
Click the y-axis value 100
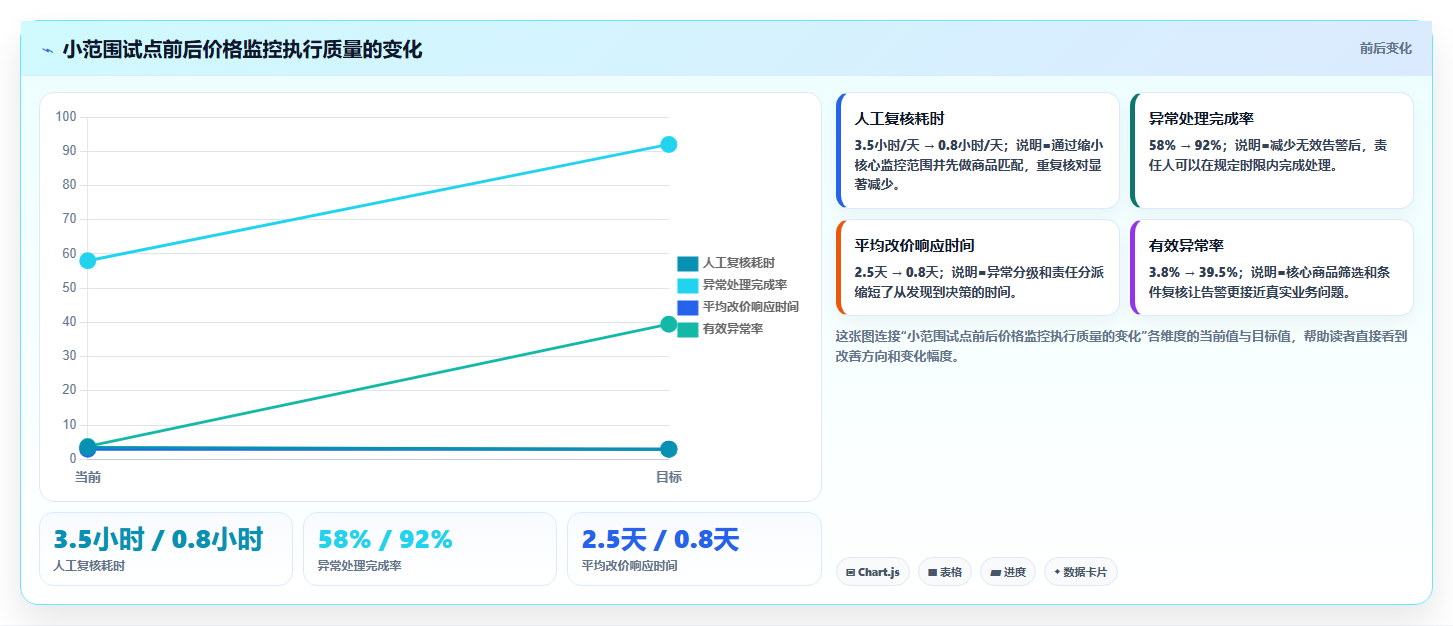(67, 117)
